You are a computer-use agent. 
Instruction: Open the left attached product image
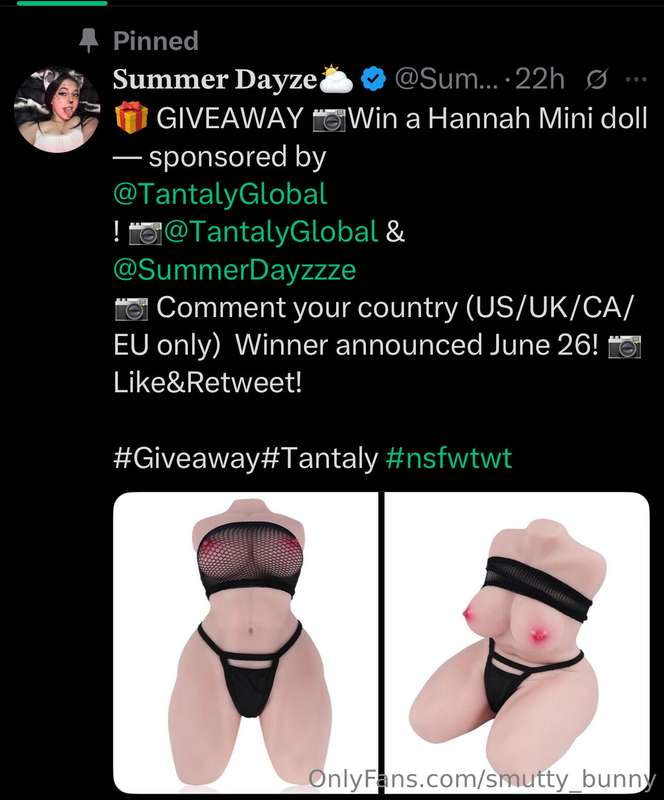(245, 642)
